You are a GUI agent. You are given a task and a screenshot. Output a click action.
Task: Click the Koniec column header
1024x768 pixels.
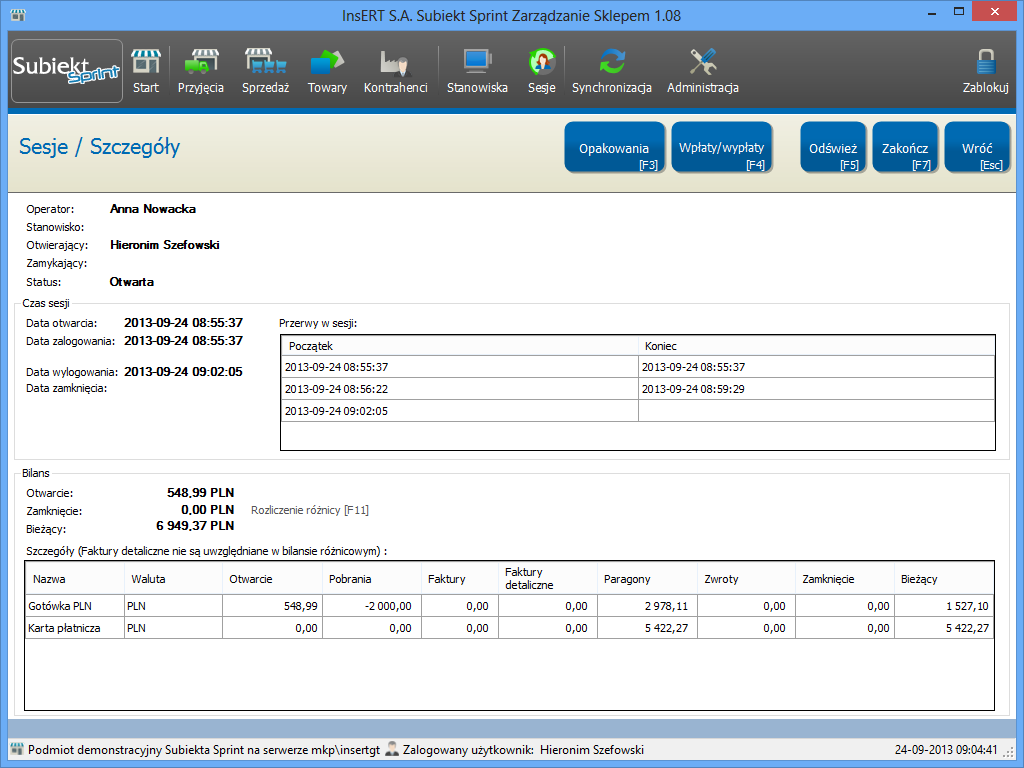tap(816, 345)
